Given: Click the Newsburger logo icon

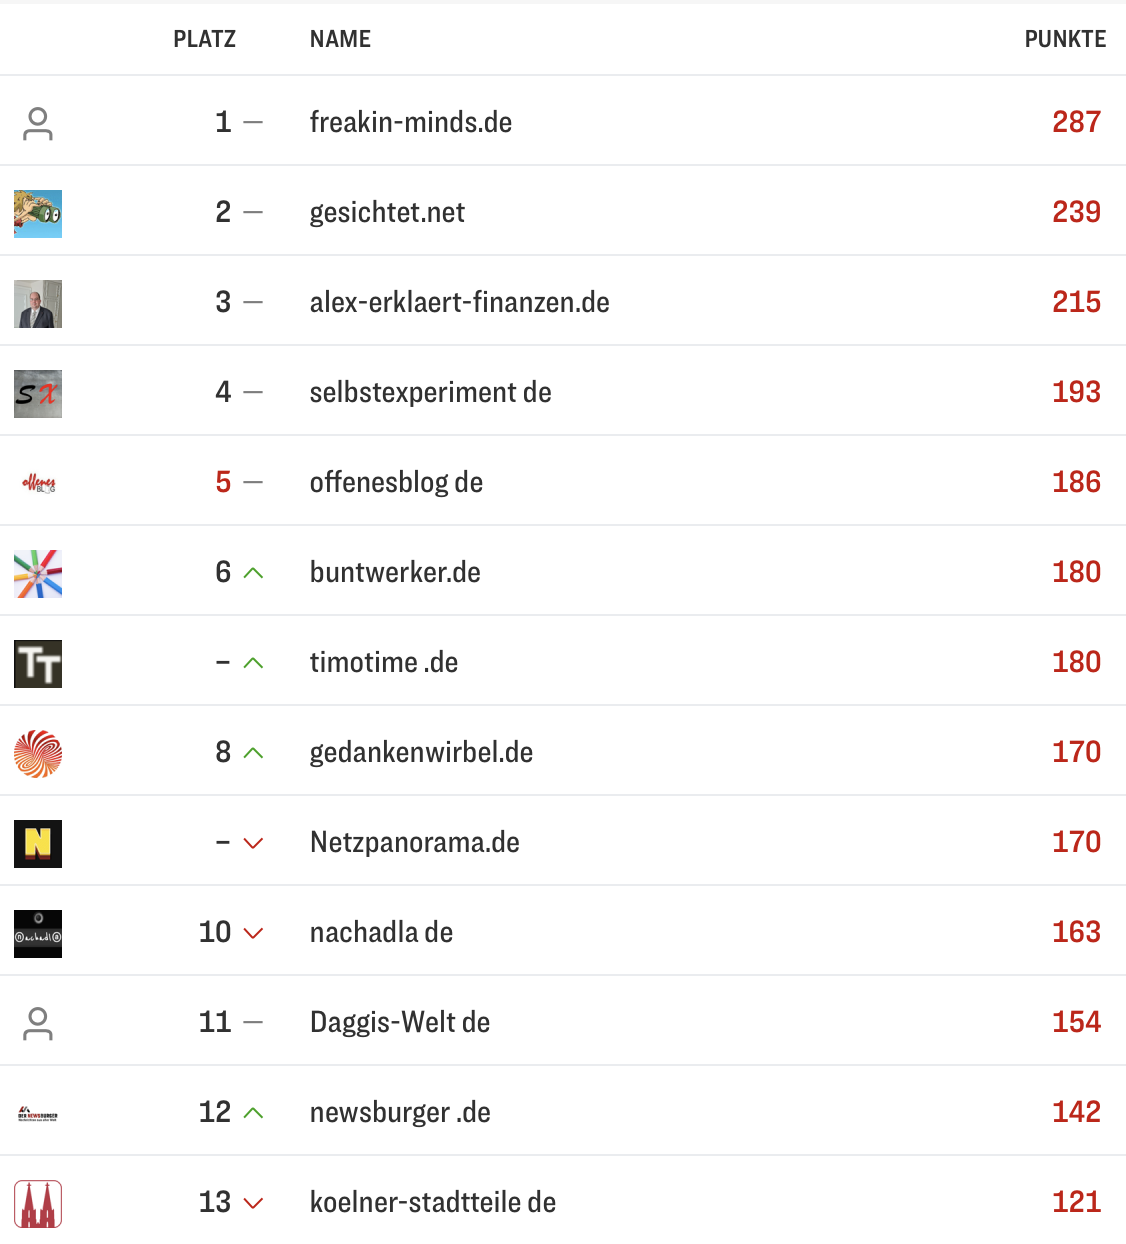Looking at the screenshot, I should coord(37,1111).
